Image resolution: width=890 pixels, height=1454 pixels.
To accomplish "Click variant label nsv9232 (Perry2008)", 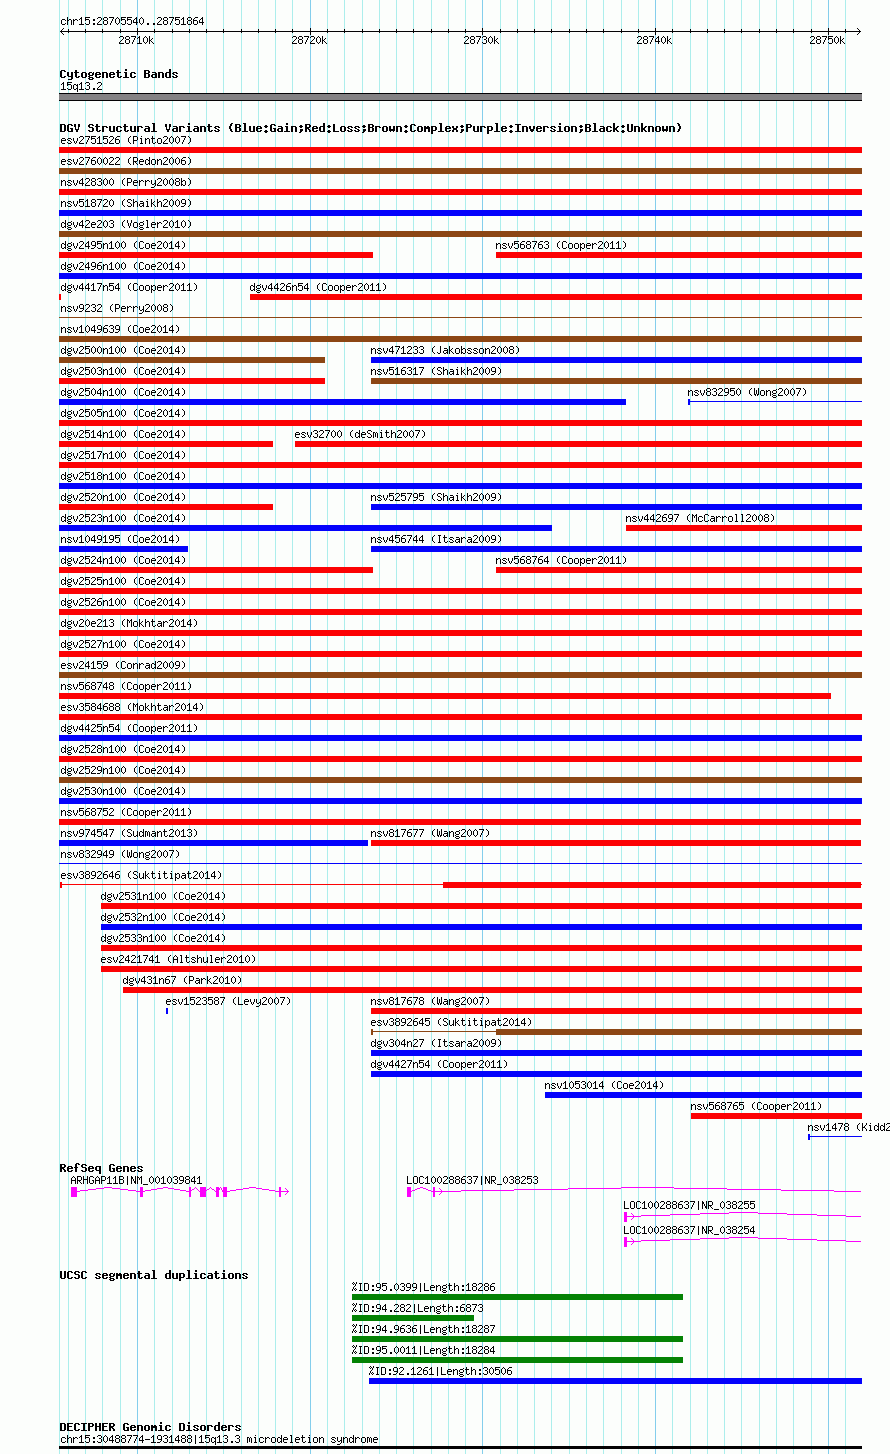I will [x=116, y=308].
